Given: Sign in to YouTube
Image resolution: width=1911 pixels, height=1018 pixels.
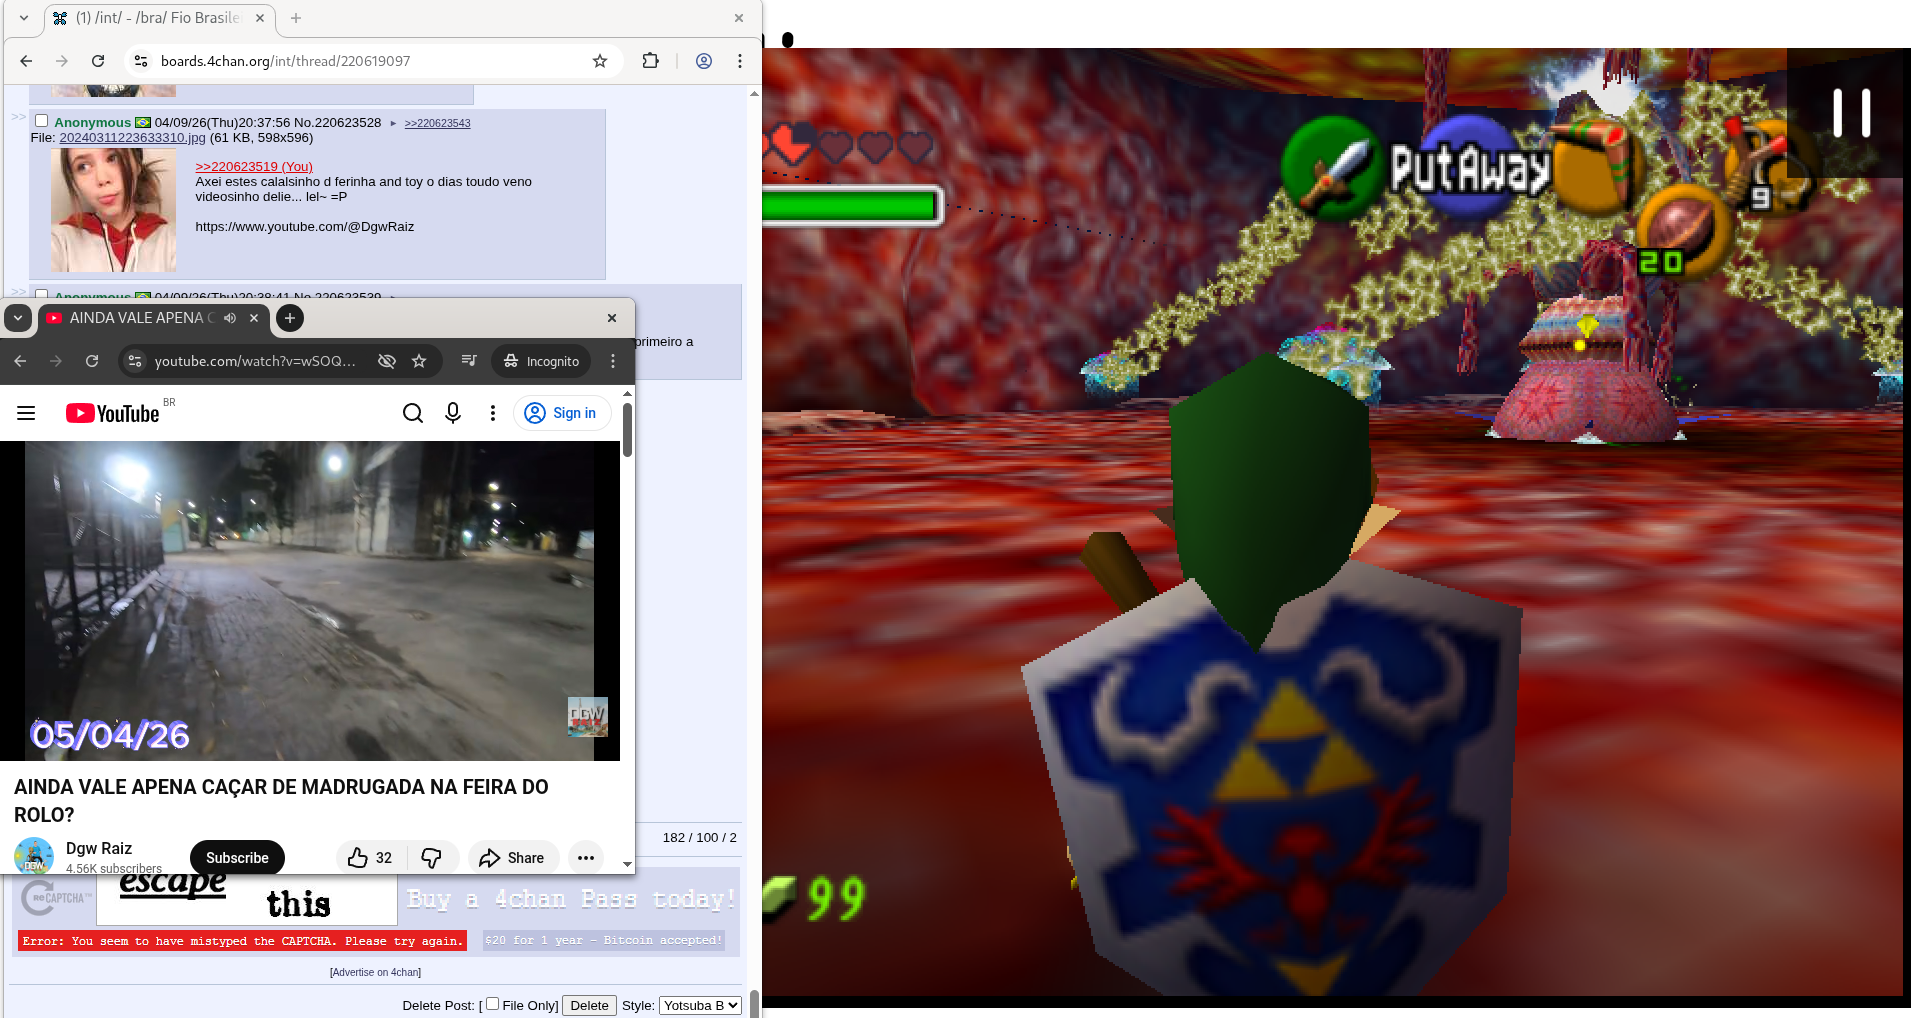Looking at the screenshot, I should pyautogui.click(x=562, y=413).
